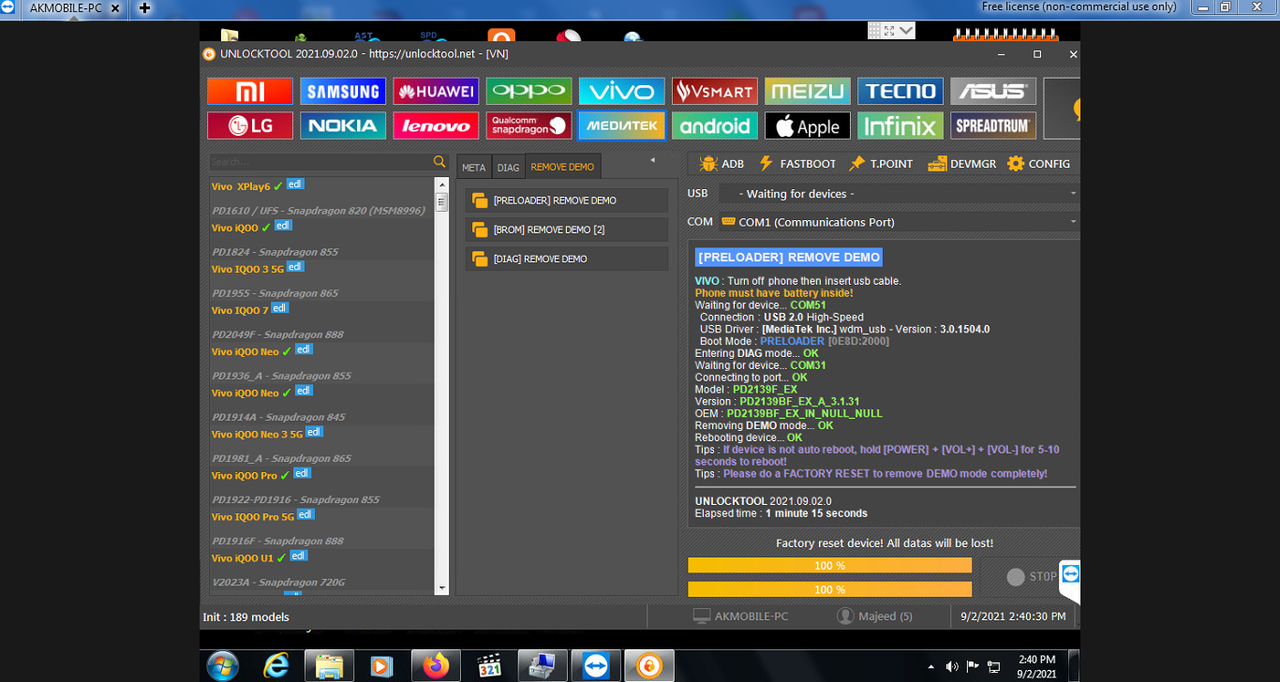Open the ADB tool

722,164
